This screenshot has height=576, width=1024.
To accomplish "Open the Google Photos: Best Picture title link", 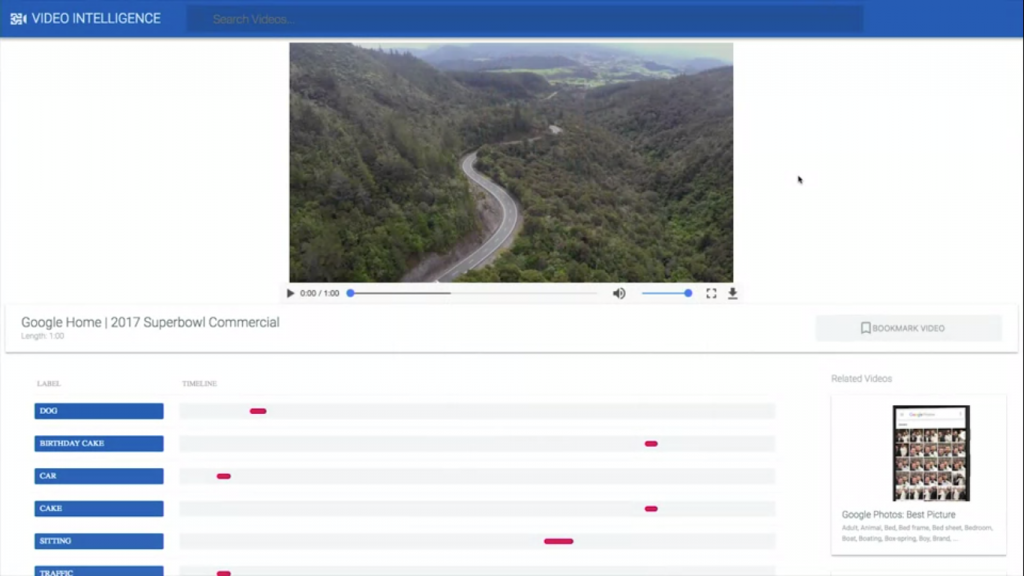I will pos(898,515).
